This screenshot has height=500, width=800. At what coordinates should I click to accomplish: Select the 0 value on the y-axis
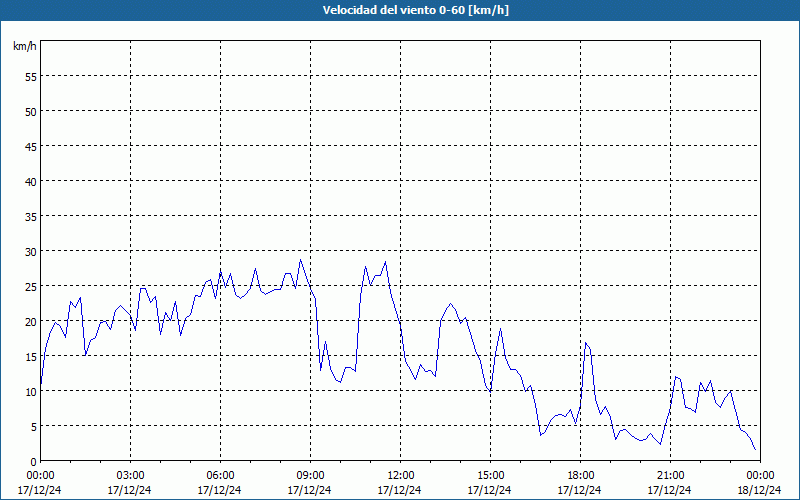coord(34,462)
